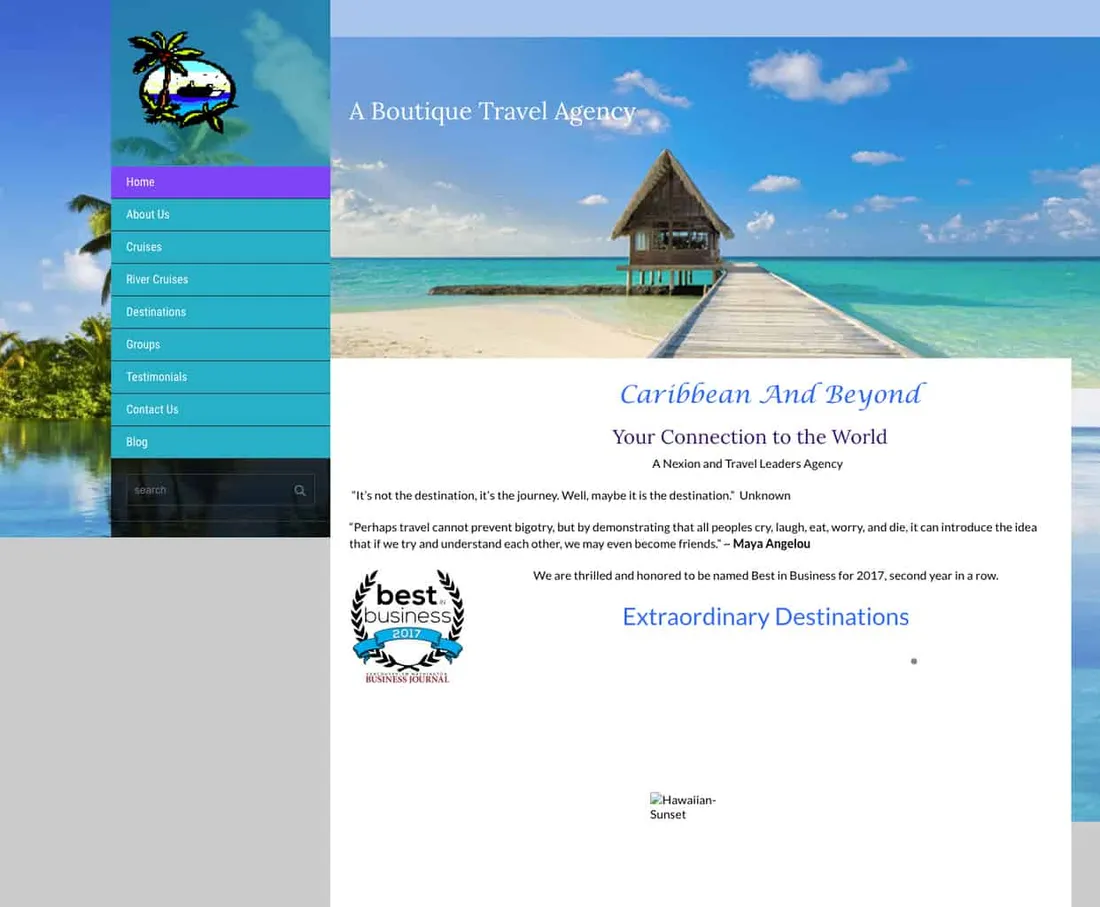The height and width of the screenshot is (907, 1100).
Task: Select River Cruises in the sidebar
Action: (220, 279)
